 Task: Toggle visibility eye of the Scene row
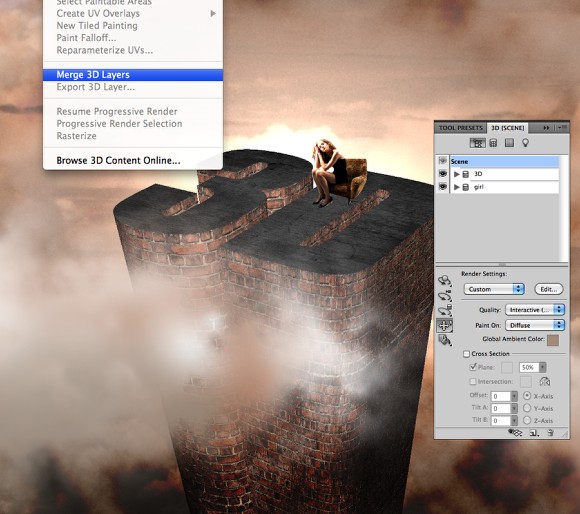click(x=442, y=161)
